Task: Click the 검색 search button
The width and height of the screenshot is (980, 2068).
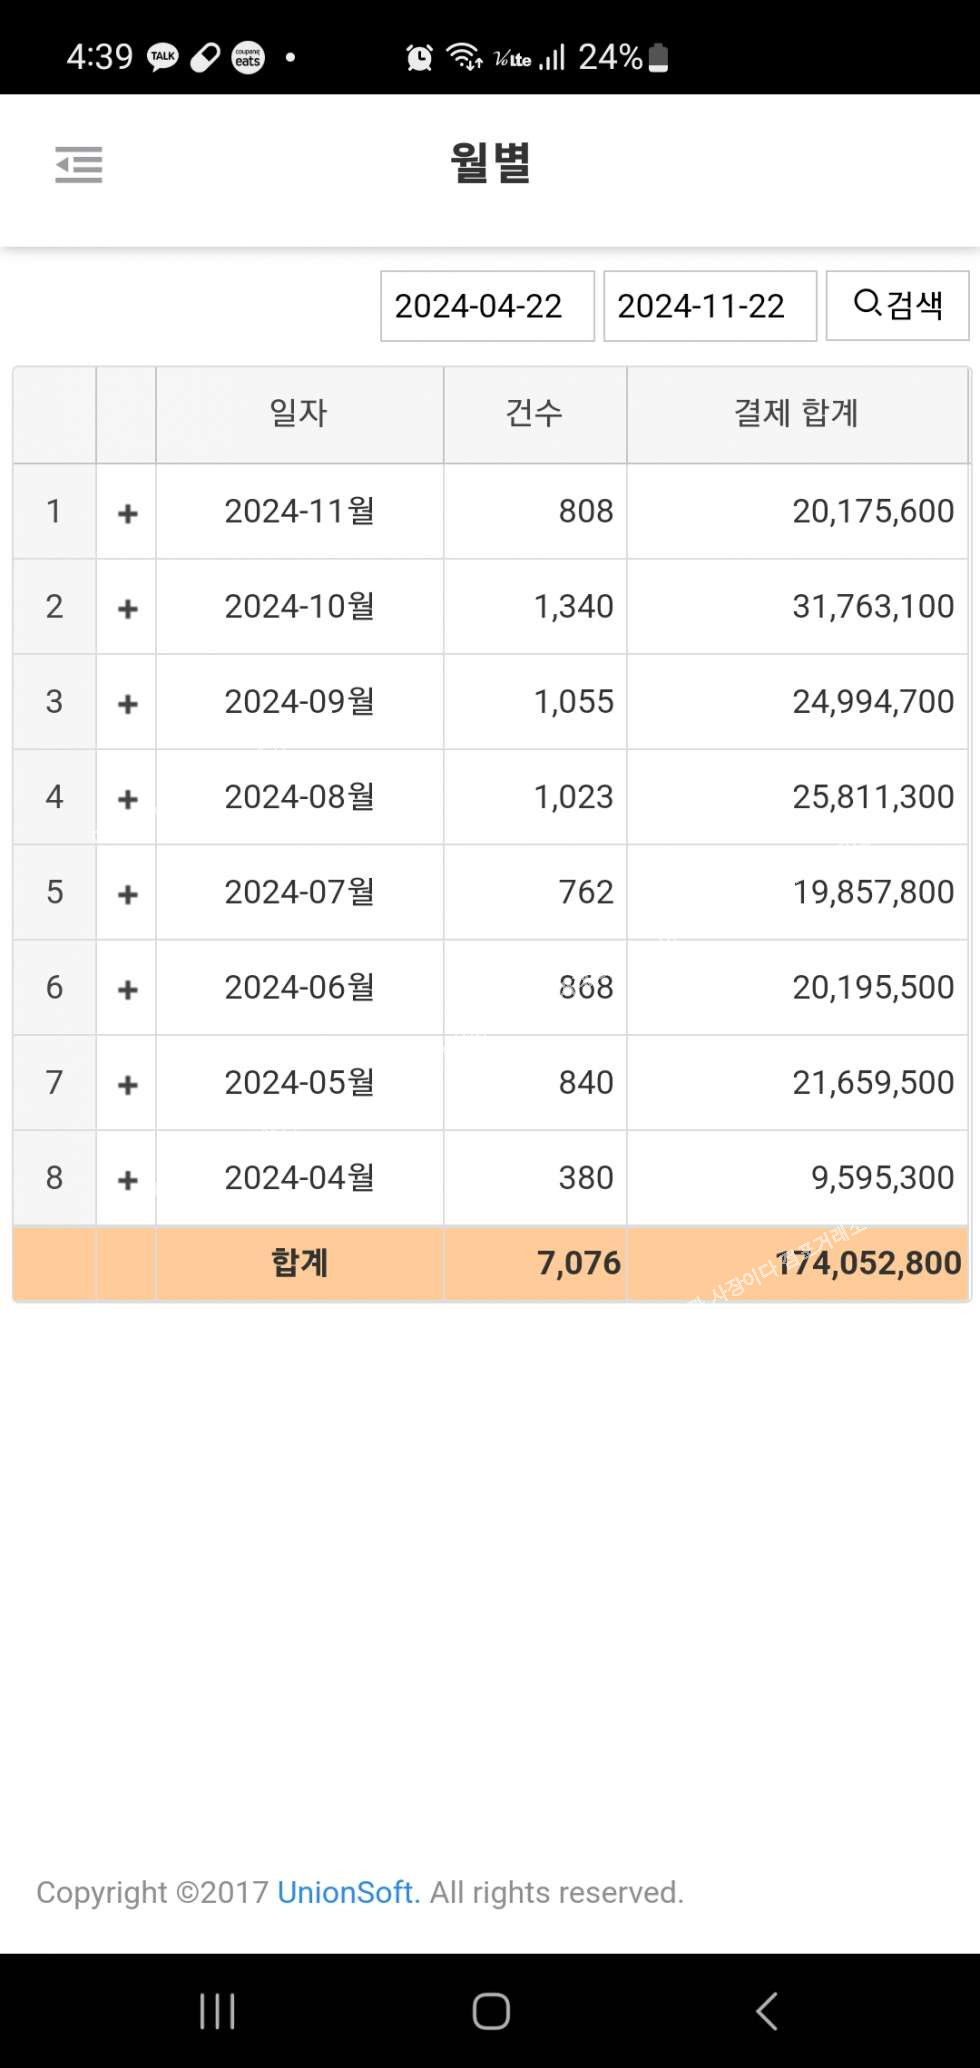Action: (897, 305)
